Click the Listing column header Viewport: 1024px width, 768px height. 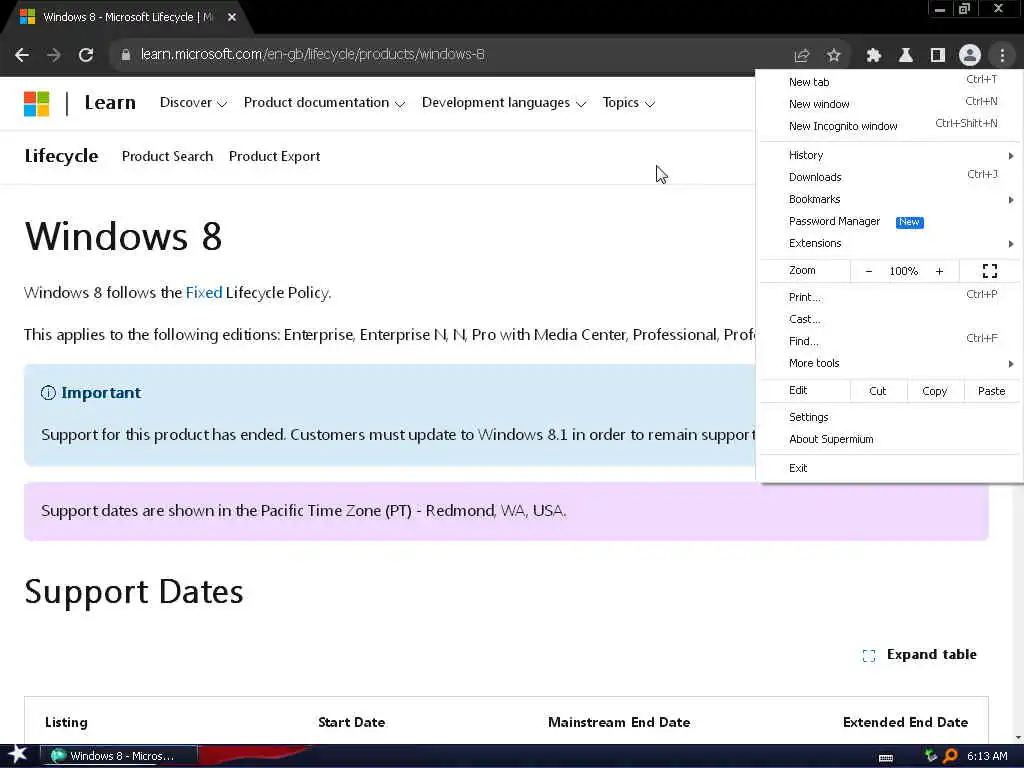67,722
